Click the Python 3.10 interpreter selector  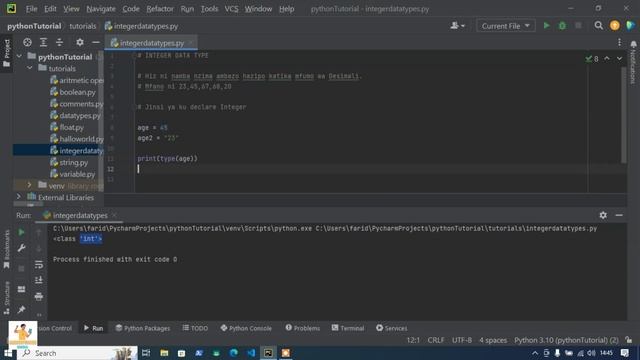(x=566, y=340)
